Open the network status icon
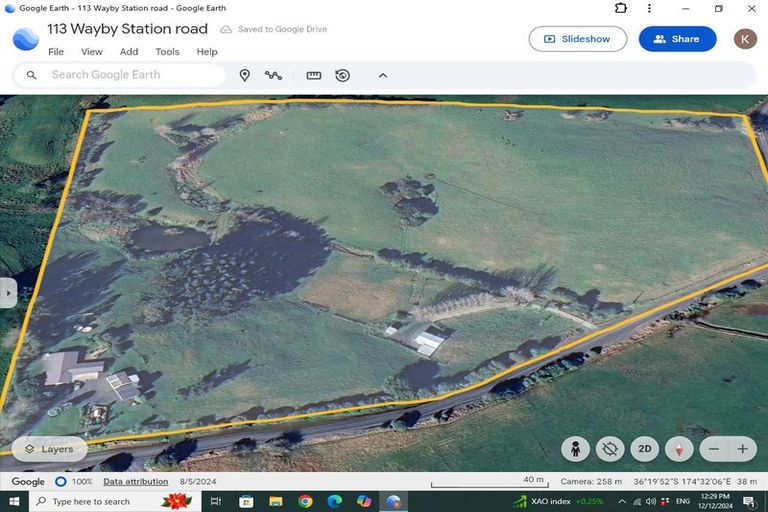Viewport: 768px width, 512px height. coord(637,502)
